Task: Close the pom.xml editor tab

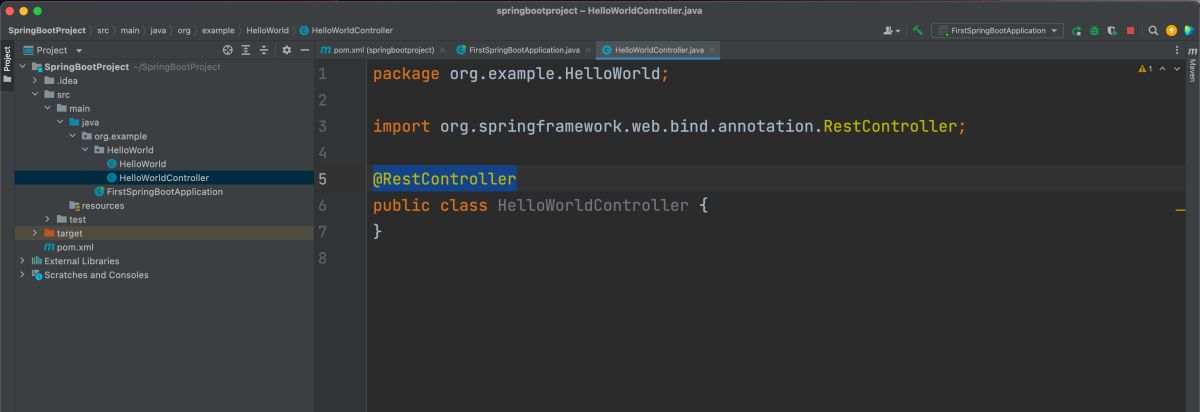Action: (443, 50)
